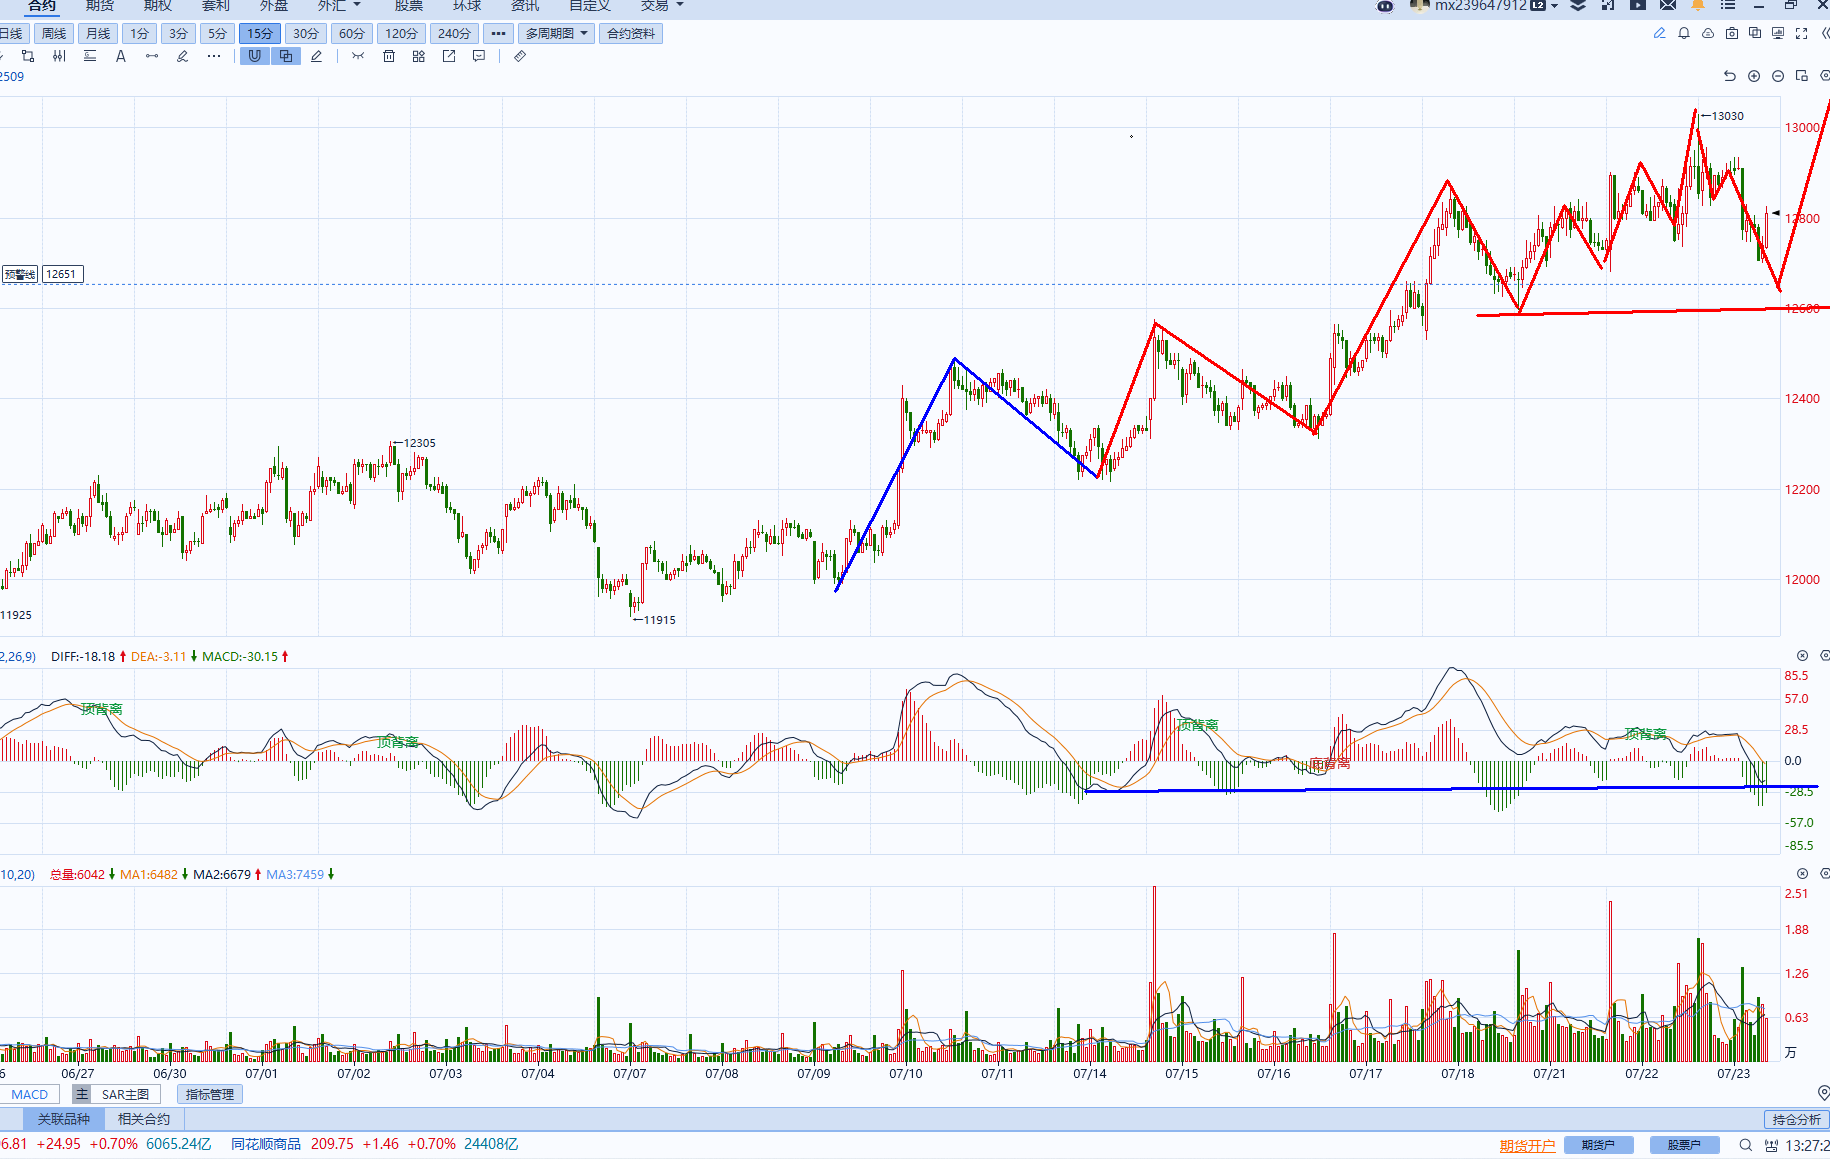This screenshot has height=1159, width=1830.
Task: Open the mail messages icon
Action: (1668, 6)
